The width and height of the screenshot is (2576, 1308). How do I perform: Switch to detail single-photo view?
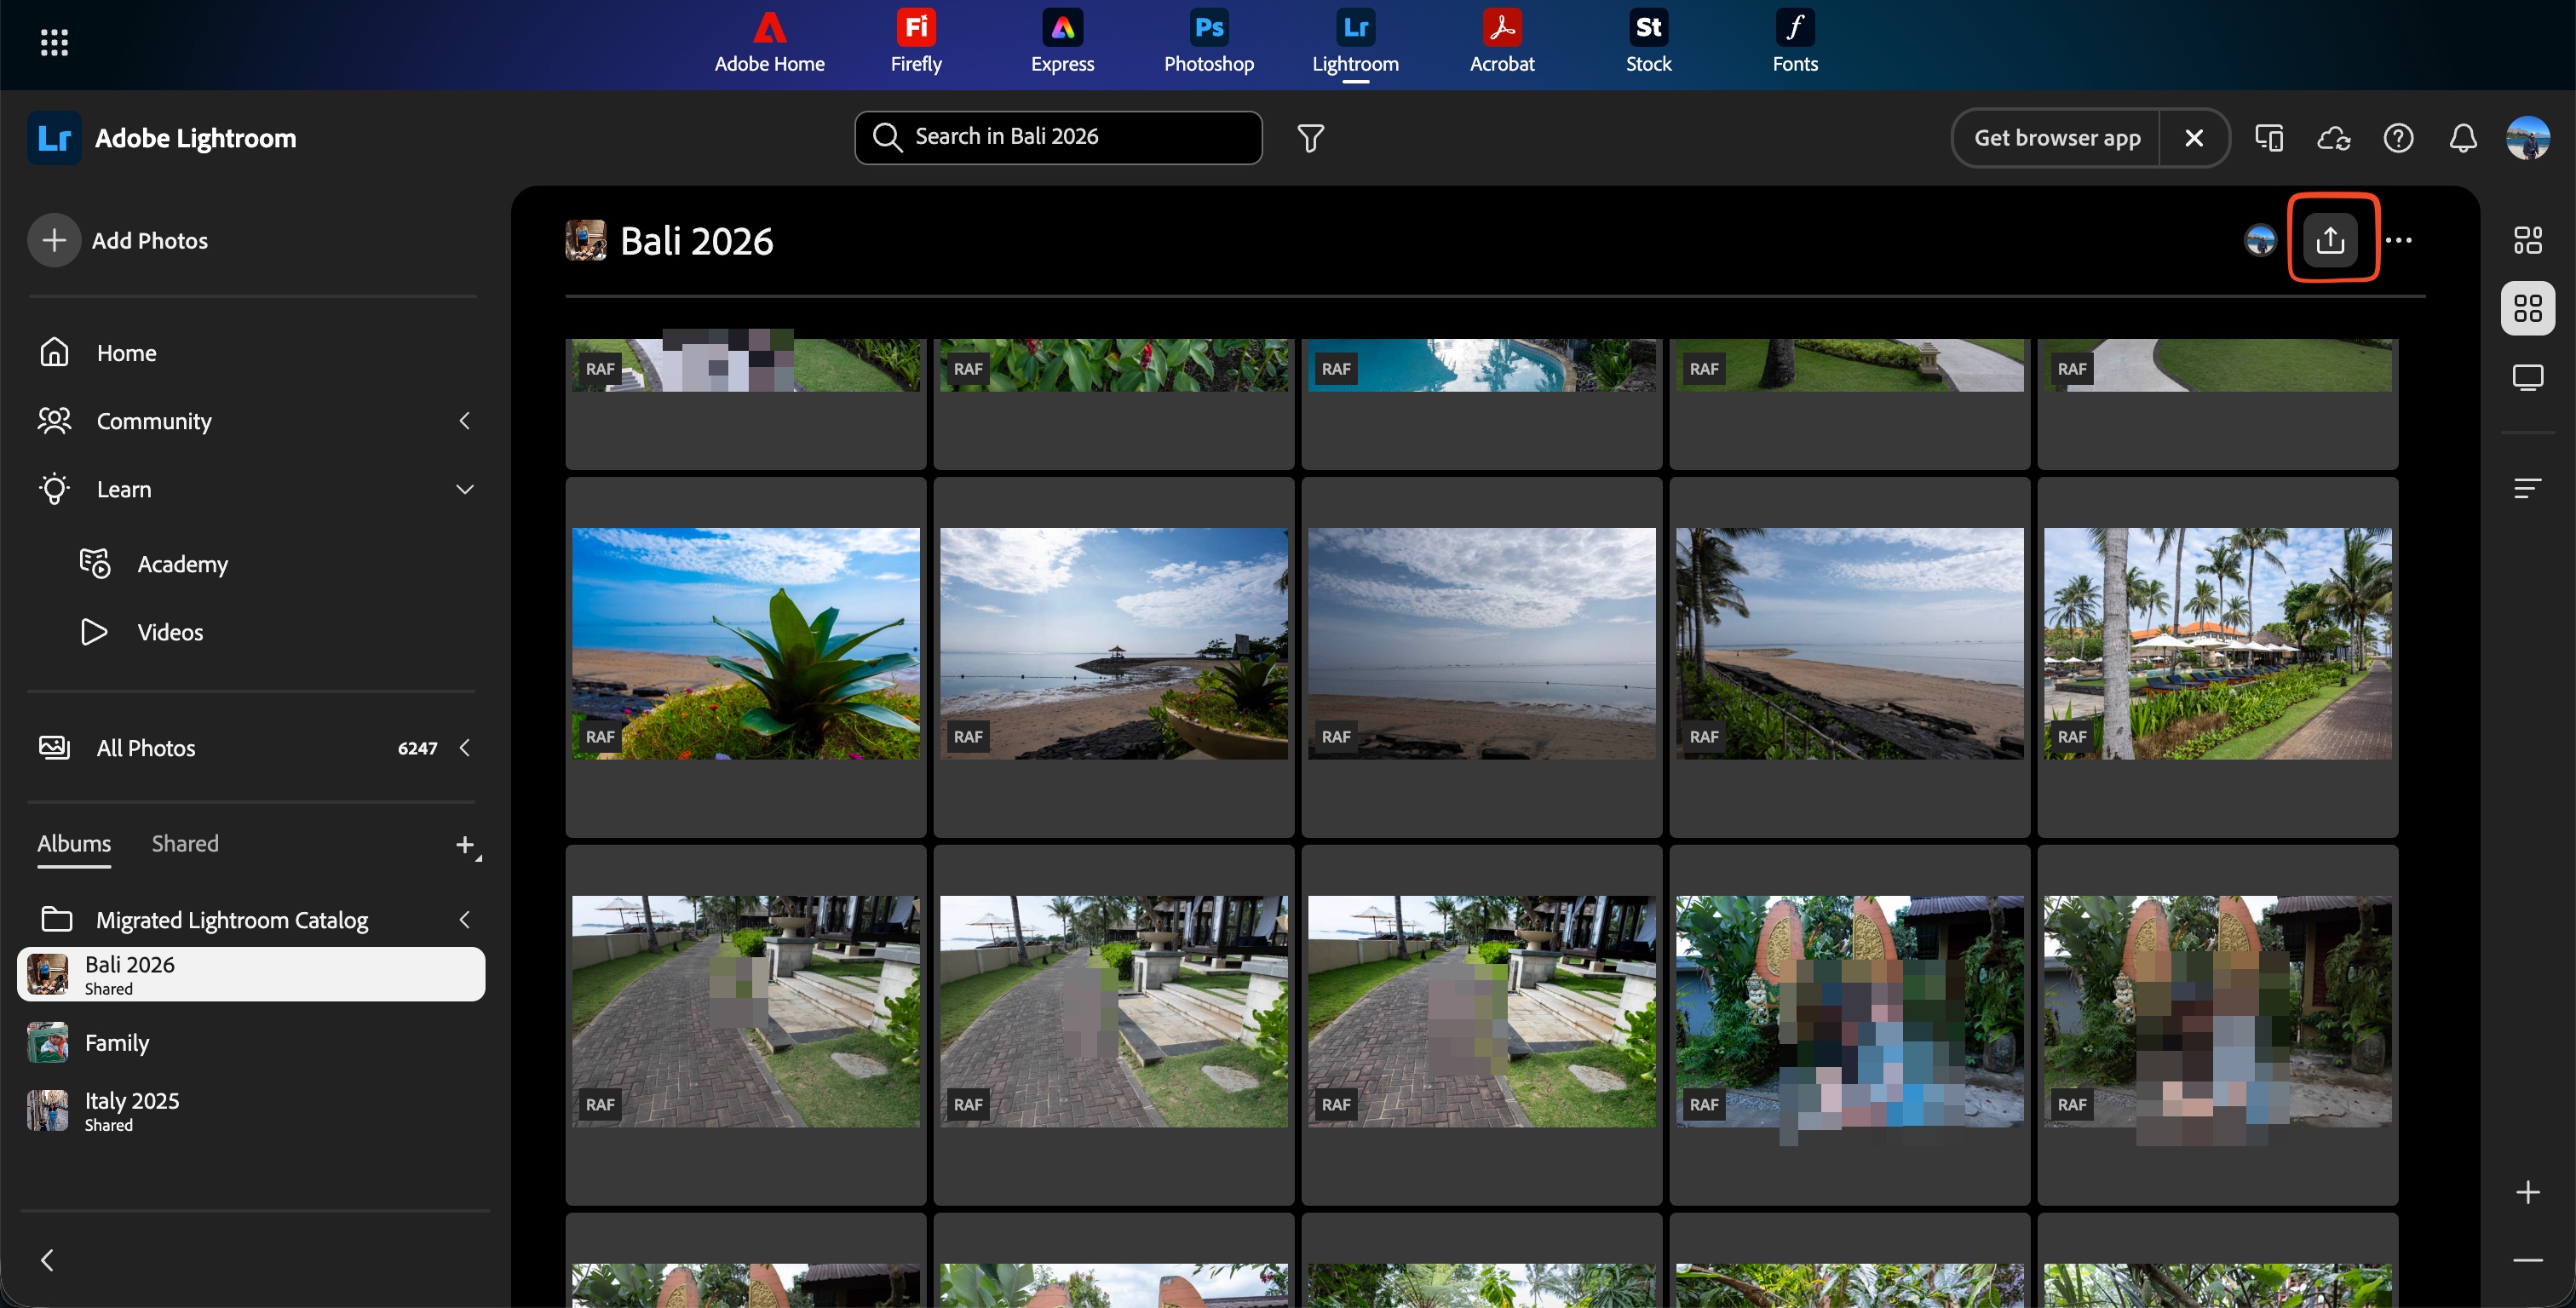tap(2527, 377)
